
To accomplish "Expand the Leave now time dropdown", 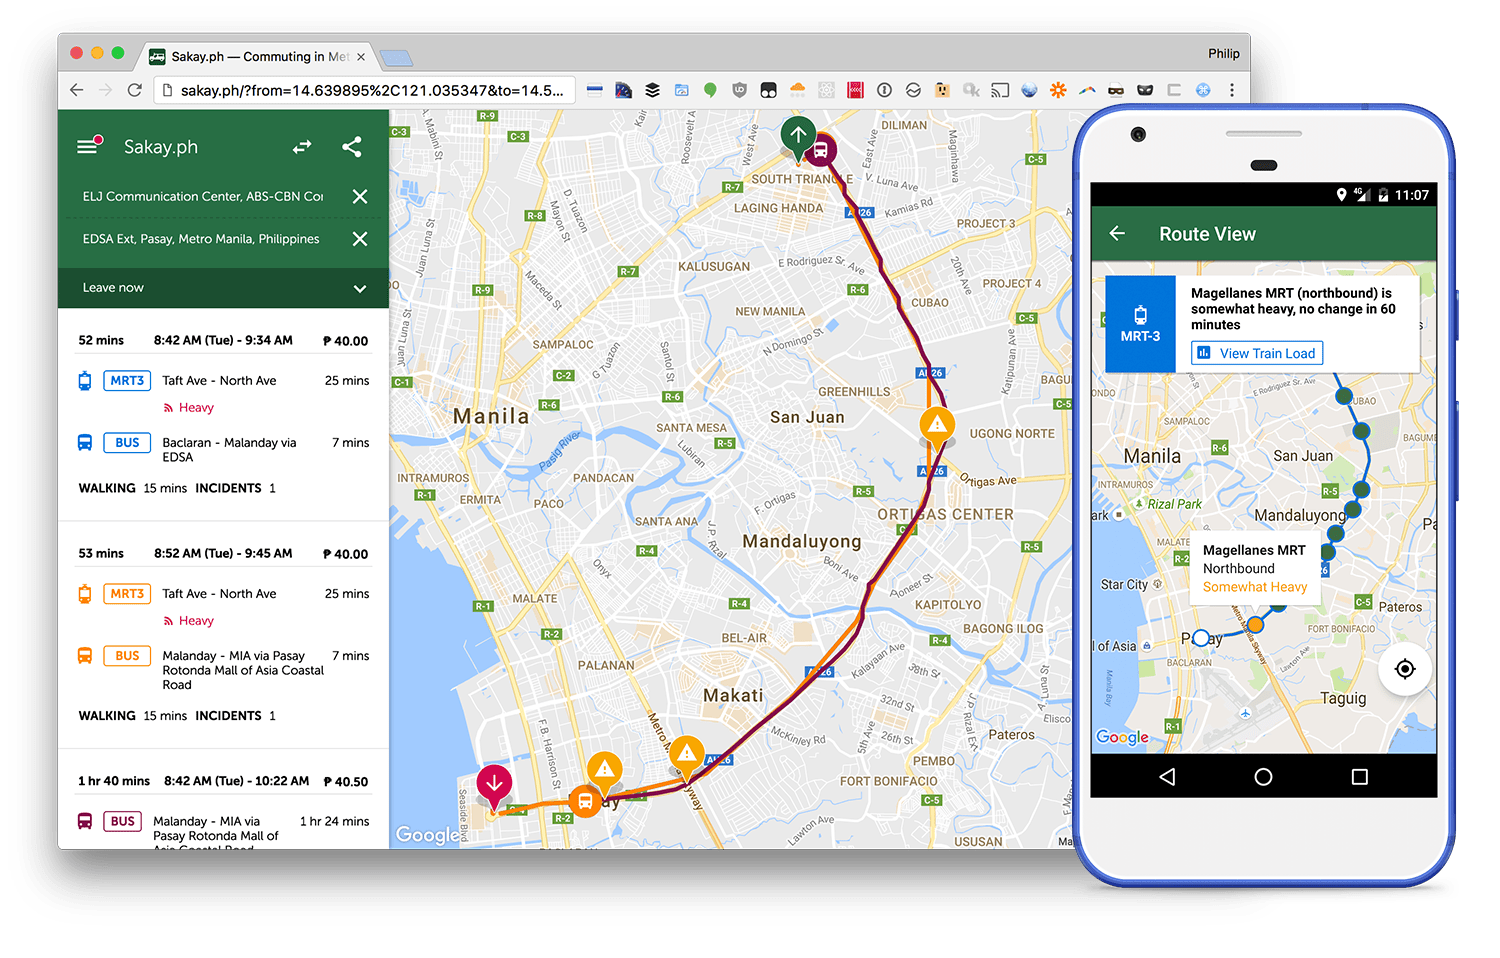I will pos(360,288).
